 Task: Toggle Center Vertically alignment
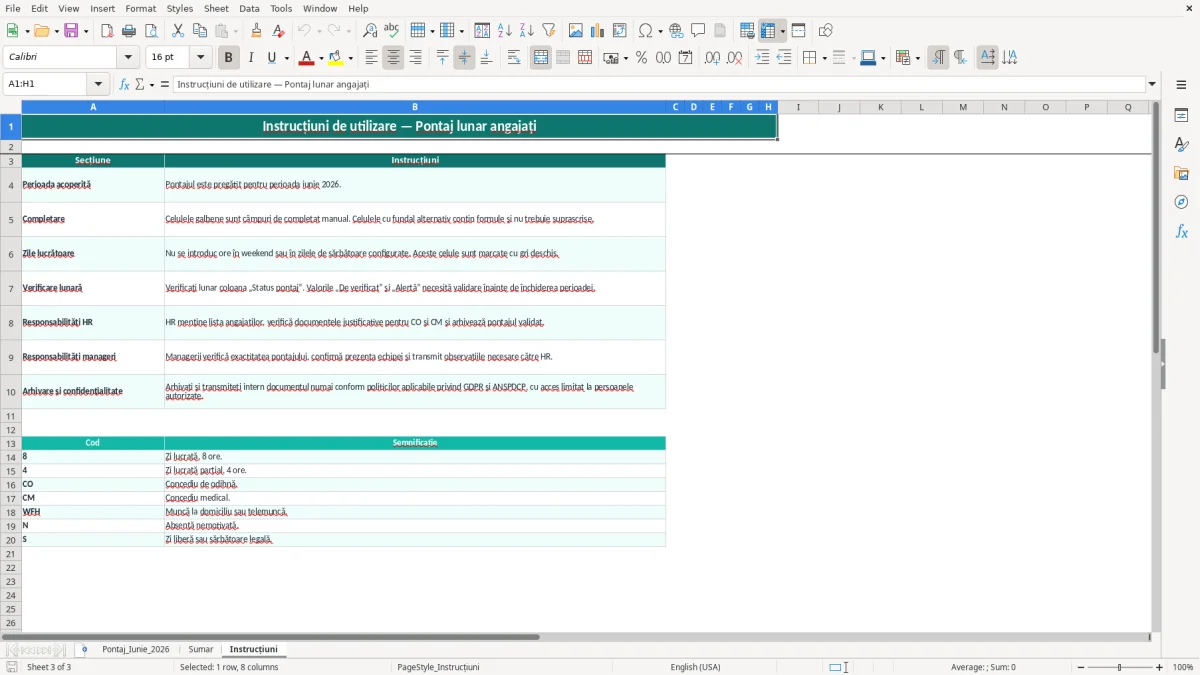(x=464, y=58)
